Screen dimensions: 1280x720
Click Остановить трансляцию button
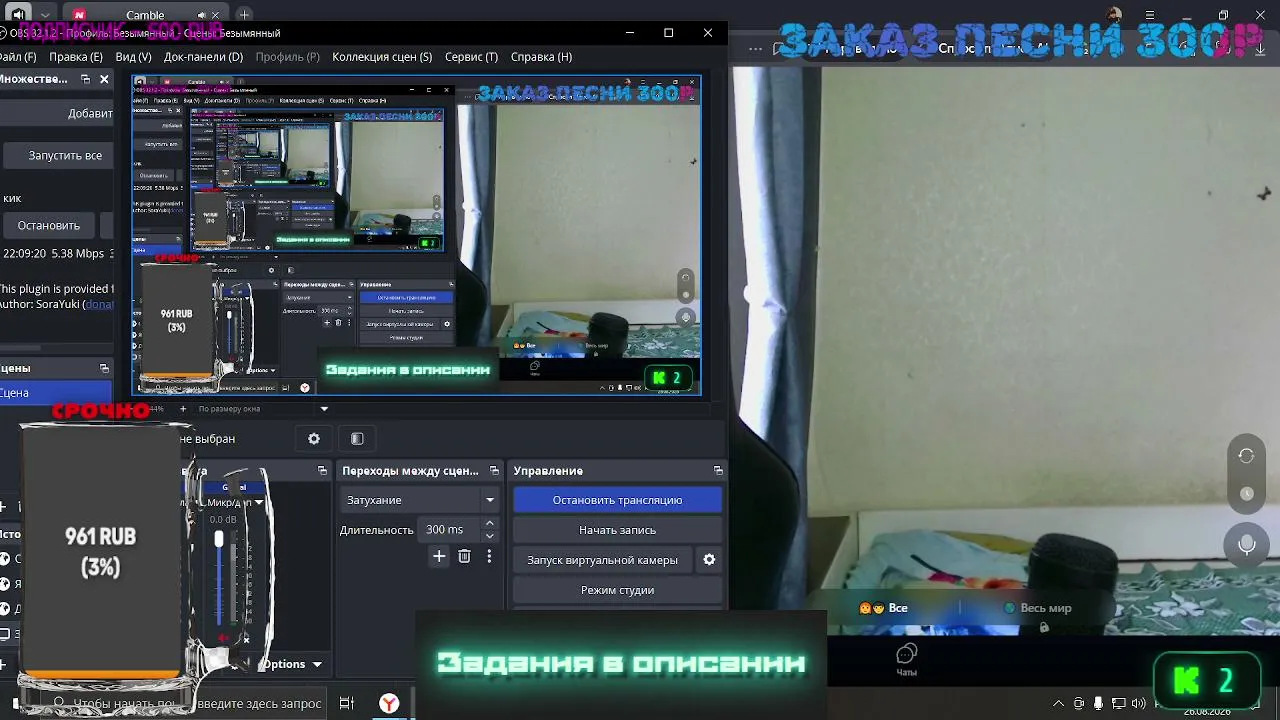(x=617, y=500)
